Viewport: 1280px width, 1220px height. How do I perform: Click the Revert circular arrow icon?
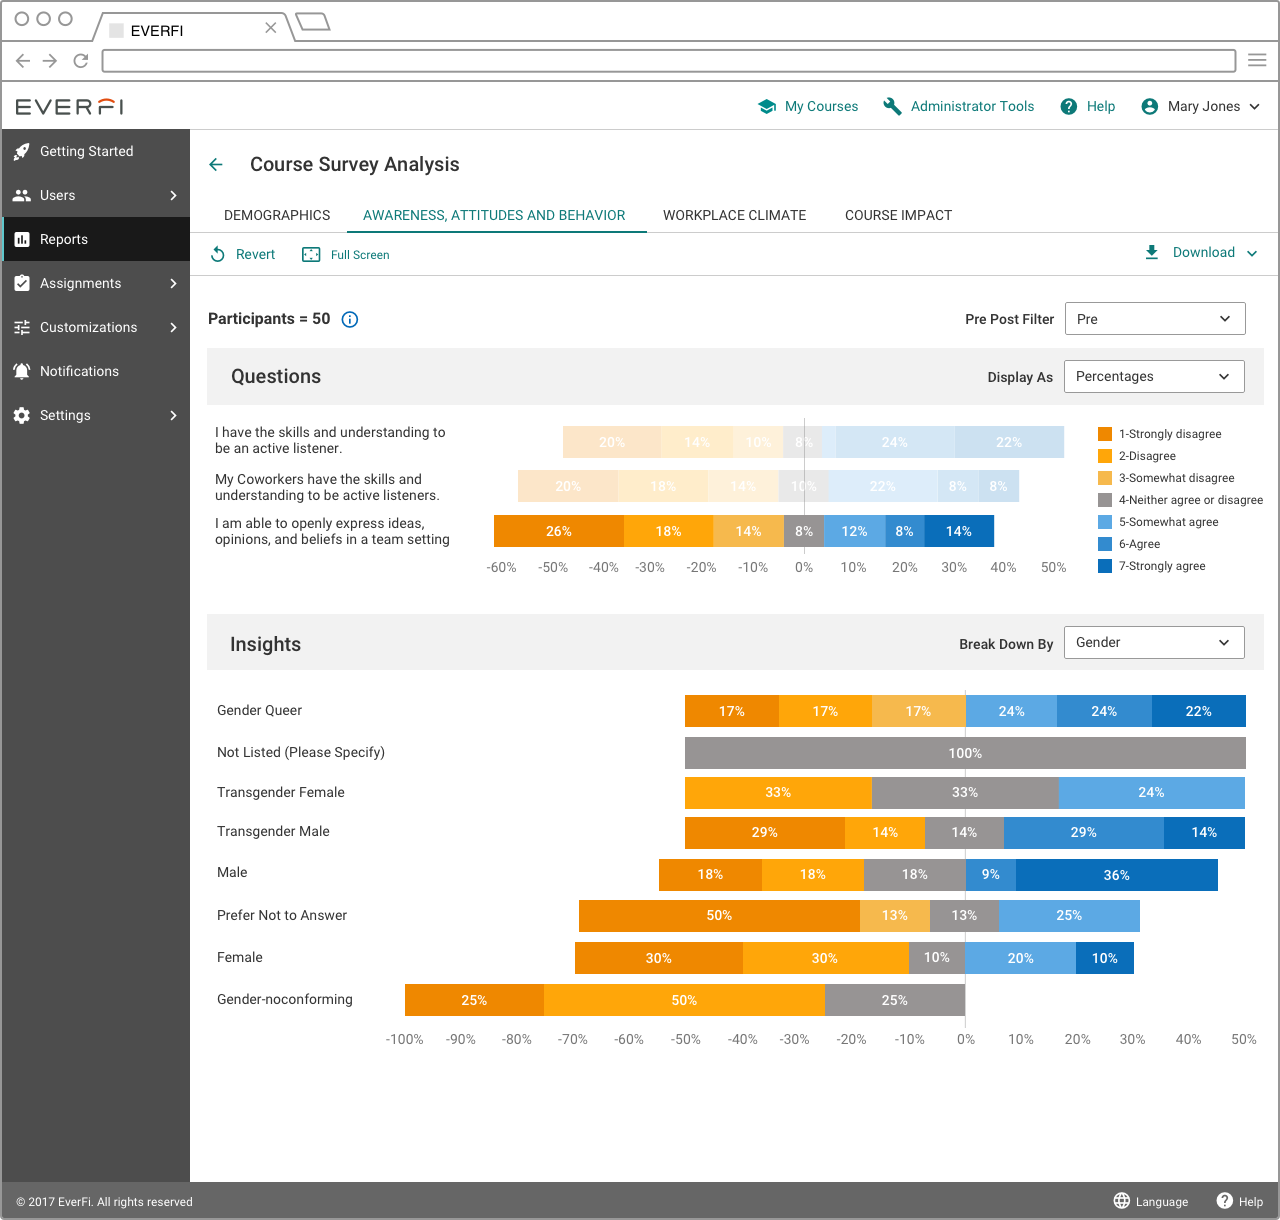click(x=218, y=255)
